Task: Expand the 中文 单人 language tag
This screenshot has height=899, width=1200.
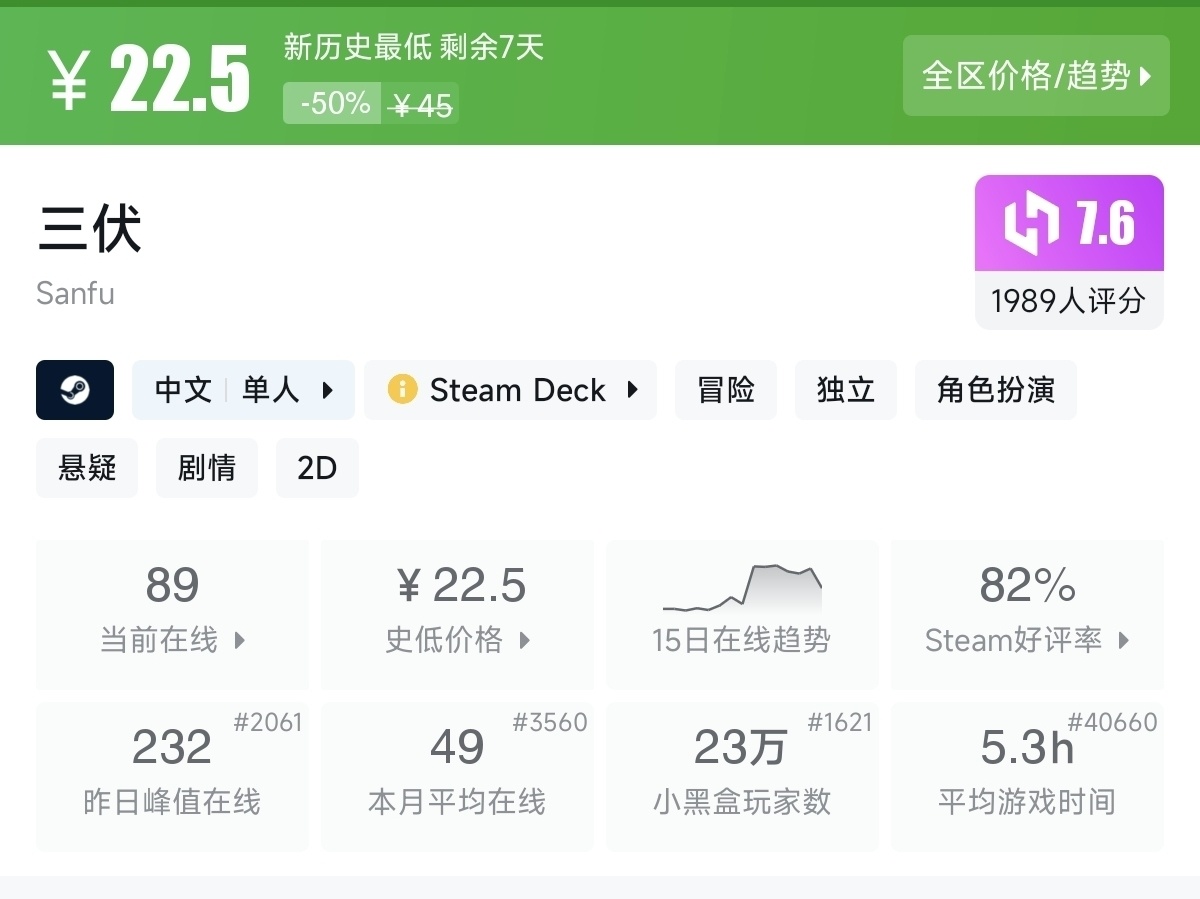Action: pyautogui.click(x=243, y=389)
